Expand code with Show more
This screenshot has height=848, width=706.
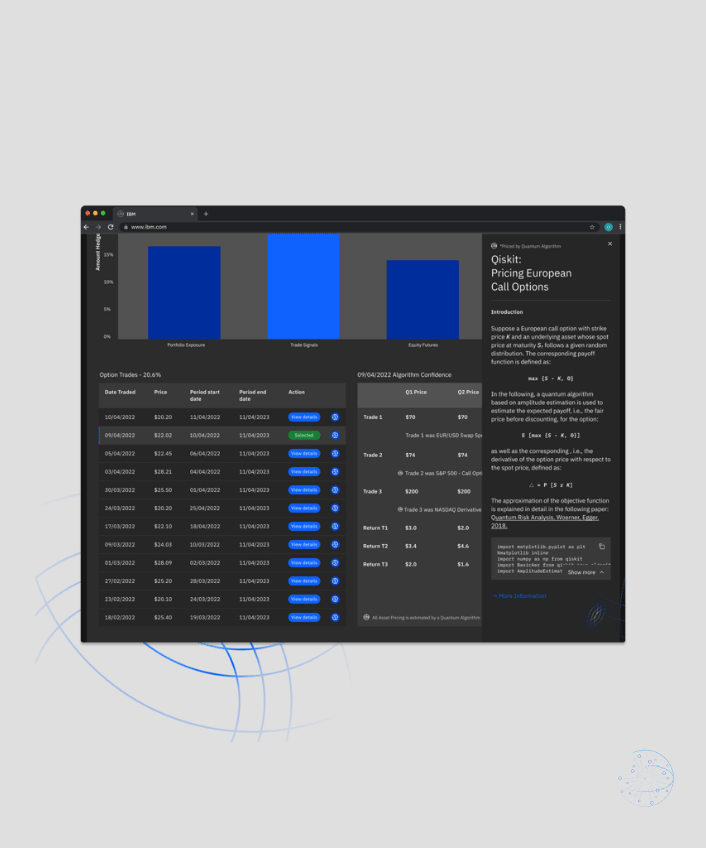[x=585, y=572]
